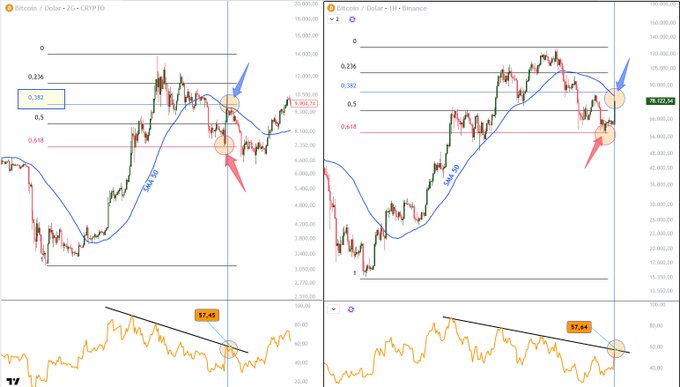This screenshot has height=387, width=680.
Task: Click the TradingView logo in the left RSI pane
Action: point(13,381)
